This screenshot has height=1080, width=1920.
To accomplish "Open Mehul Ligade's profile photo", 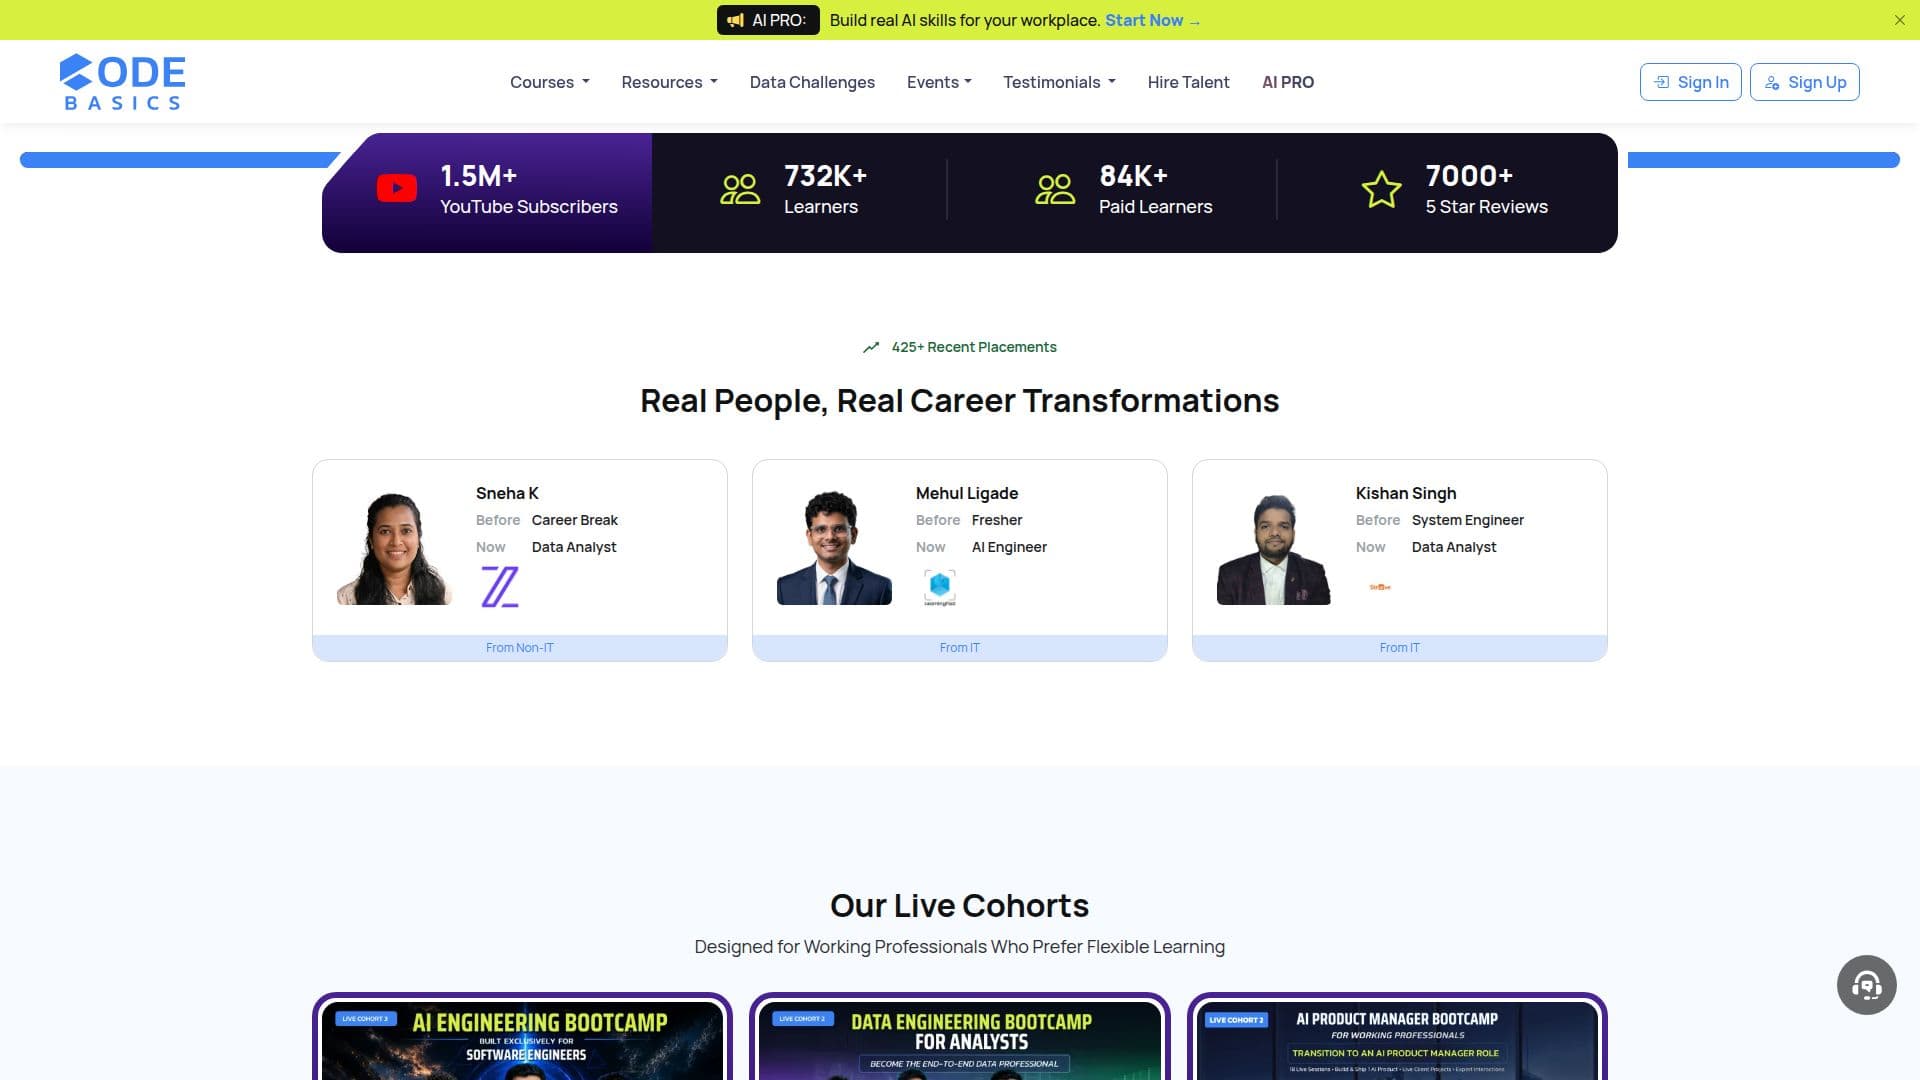I will click(x=834, y=547).
